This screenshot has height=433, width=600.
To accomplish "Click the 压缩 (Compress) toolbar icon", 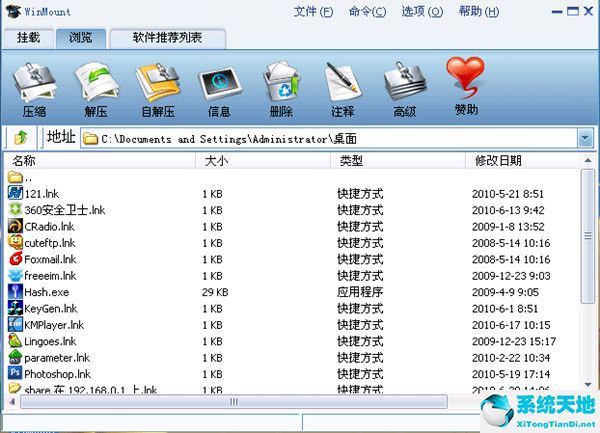I will pos(33,88).
